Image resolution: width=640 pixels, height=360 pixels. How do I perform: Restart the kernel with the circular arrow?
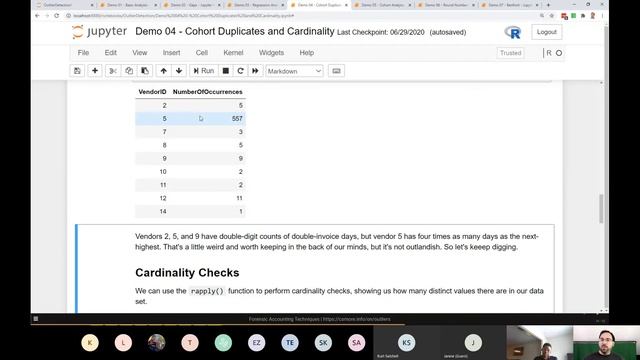pyautogui.click(x=240, y=71)
